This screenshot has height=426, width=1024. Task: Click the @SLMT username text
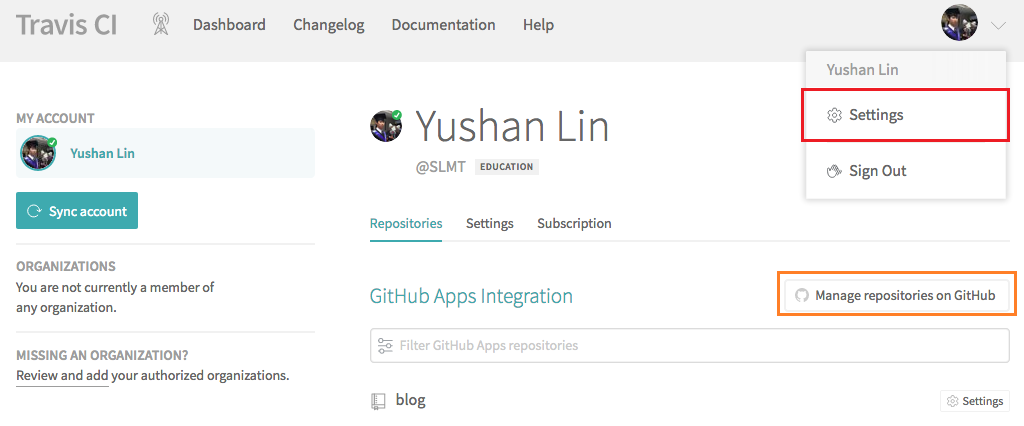coord(441,167)
